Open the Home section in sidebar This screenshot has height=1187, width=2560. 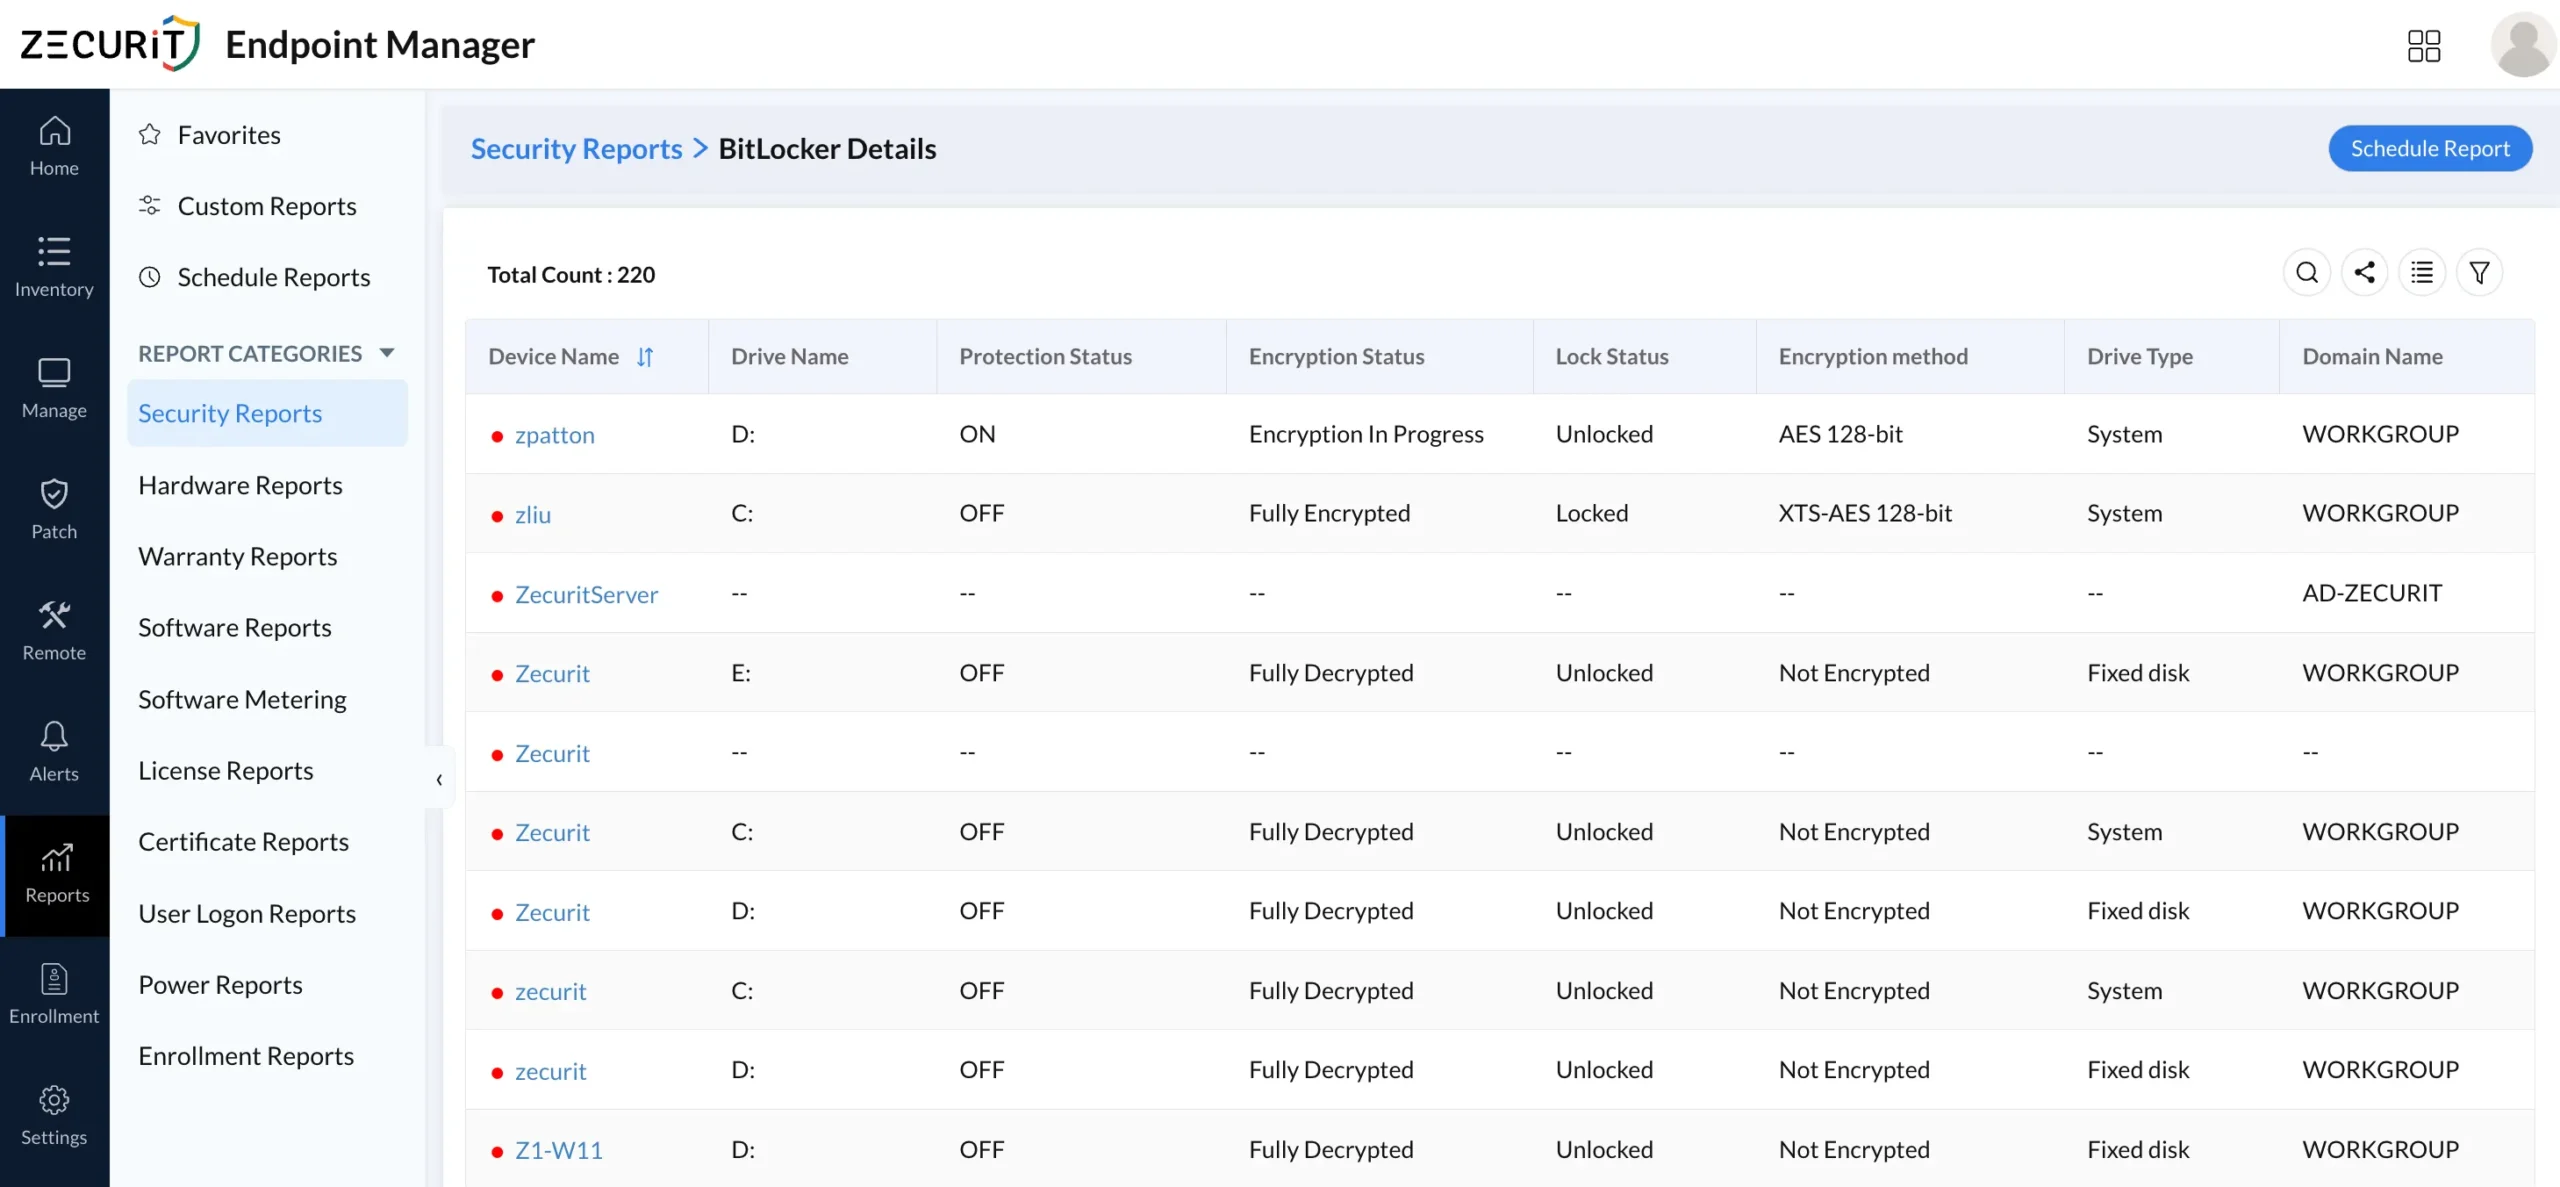54,147
